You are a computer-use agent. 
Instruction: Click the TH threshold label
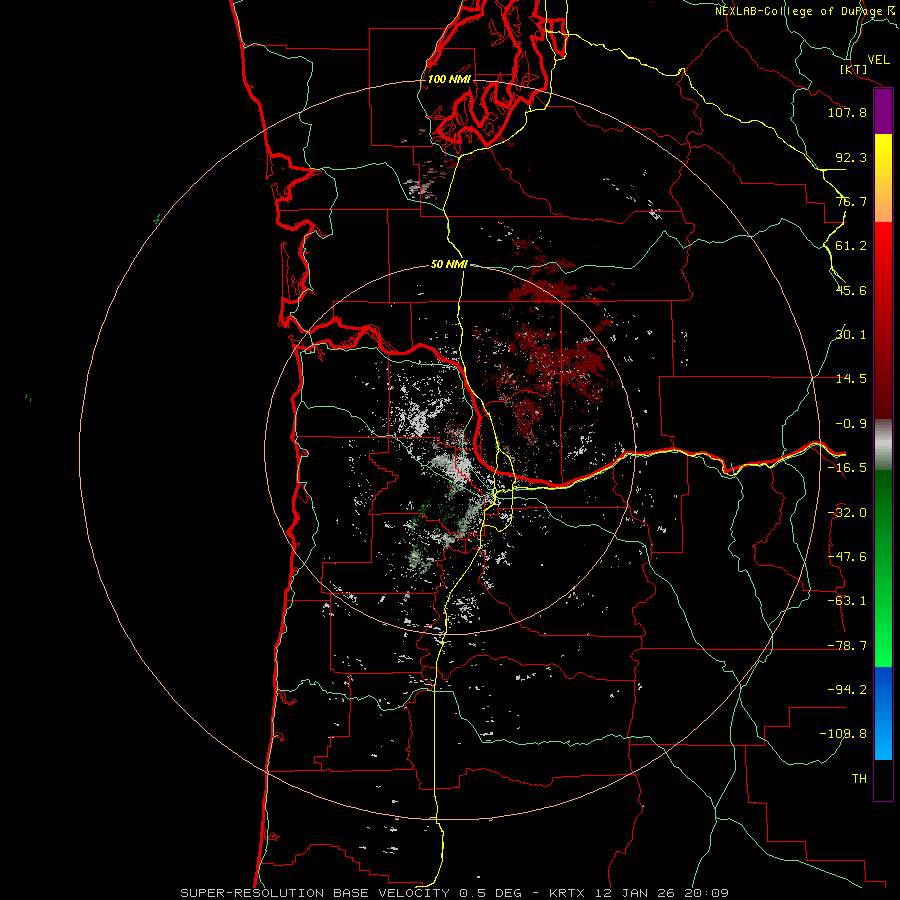859,778
